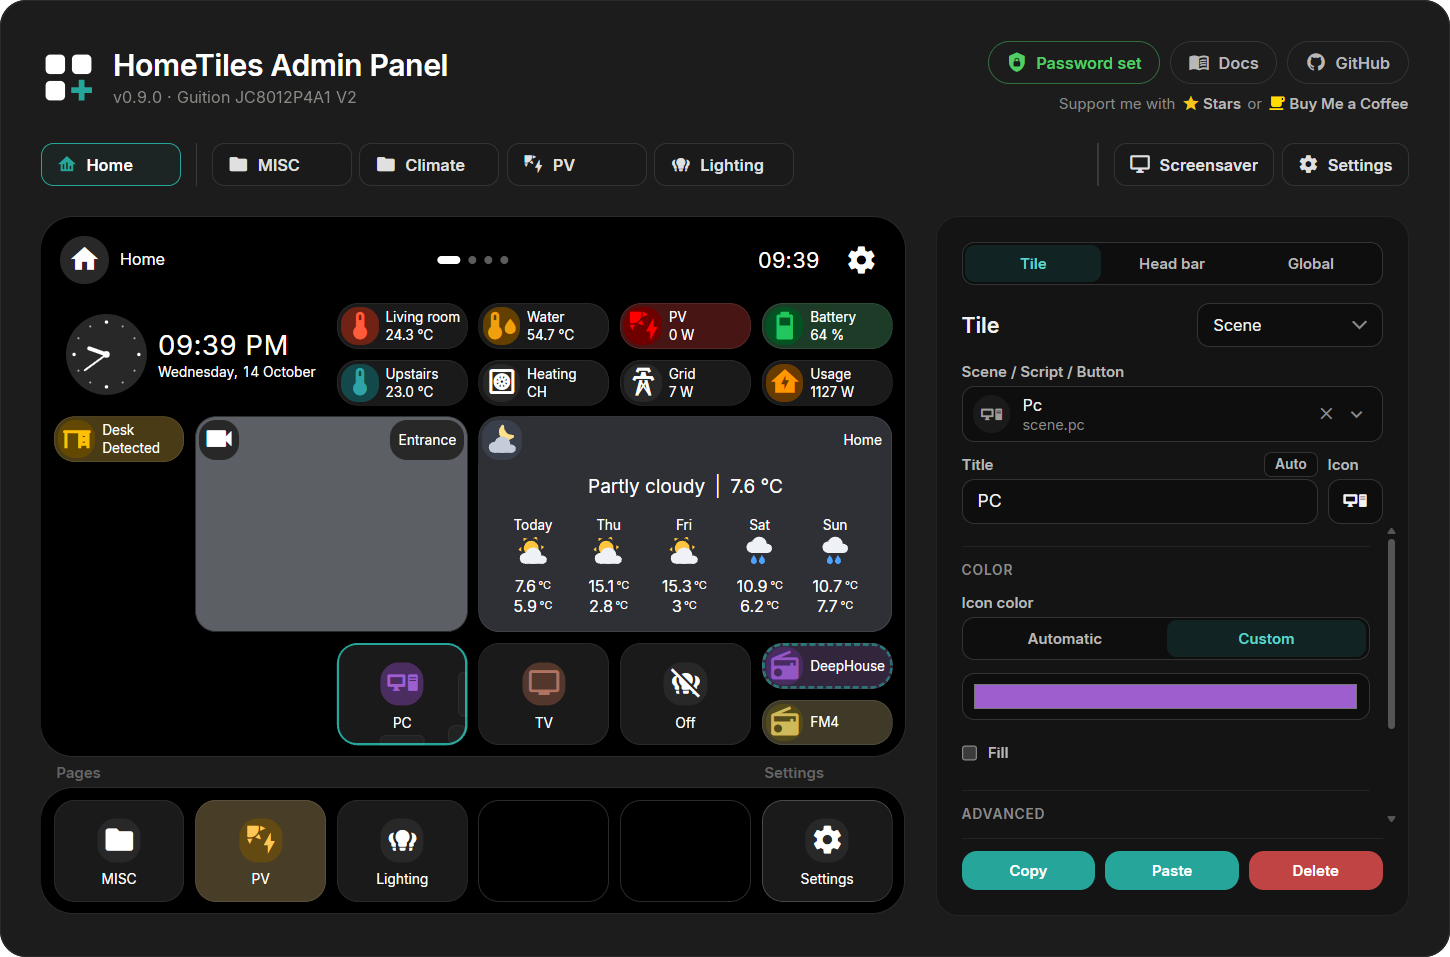Select the Usage 1127 W tile
This screenshot has width=1450, height=957.
[x=827, y=383]
